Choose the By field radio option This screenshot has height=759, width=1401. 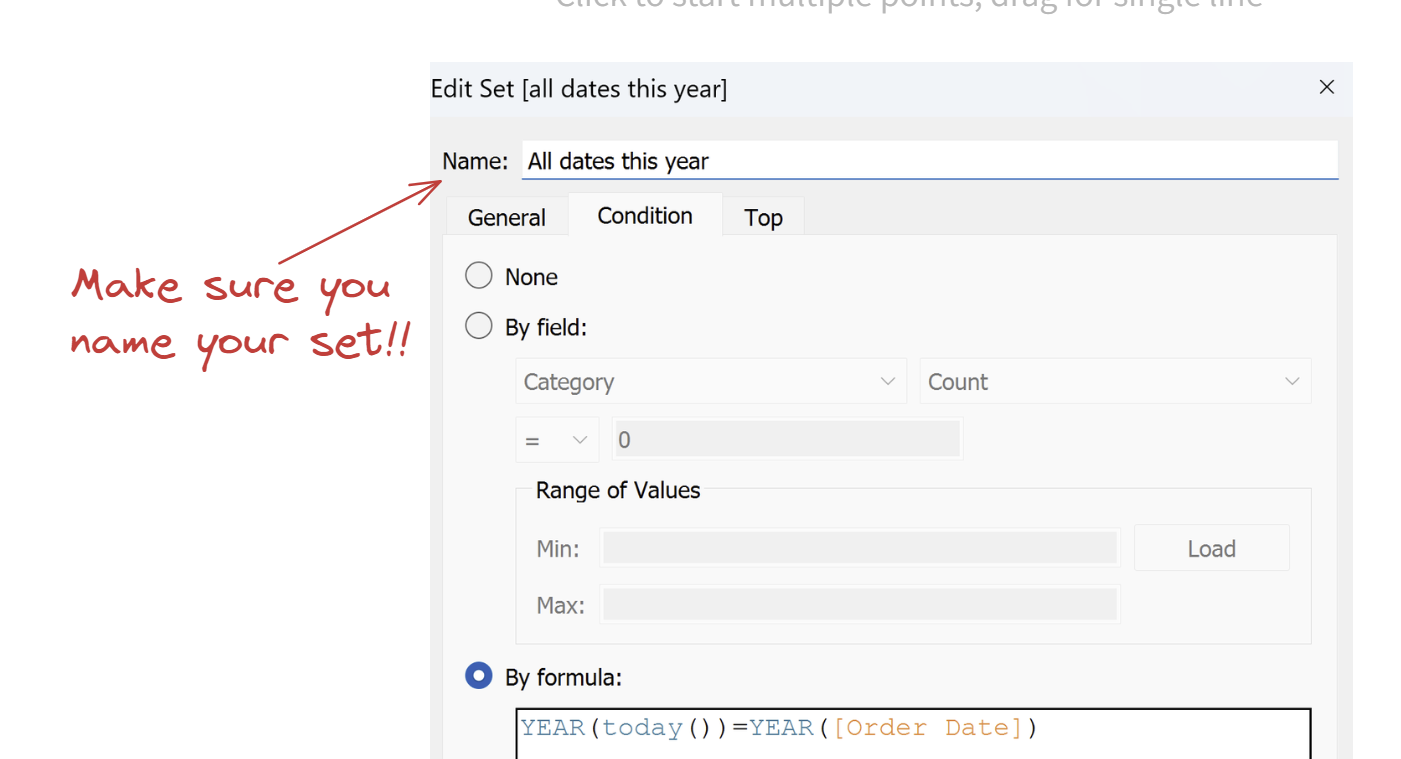pyautogui.click(x=479, y=326)
